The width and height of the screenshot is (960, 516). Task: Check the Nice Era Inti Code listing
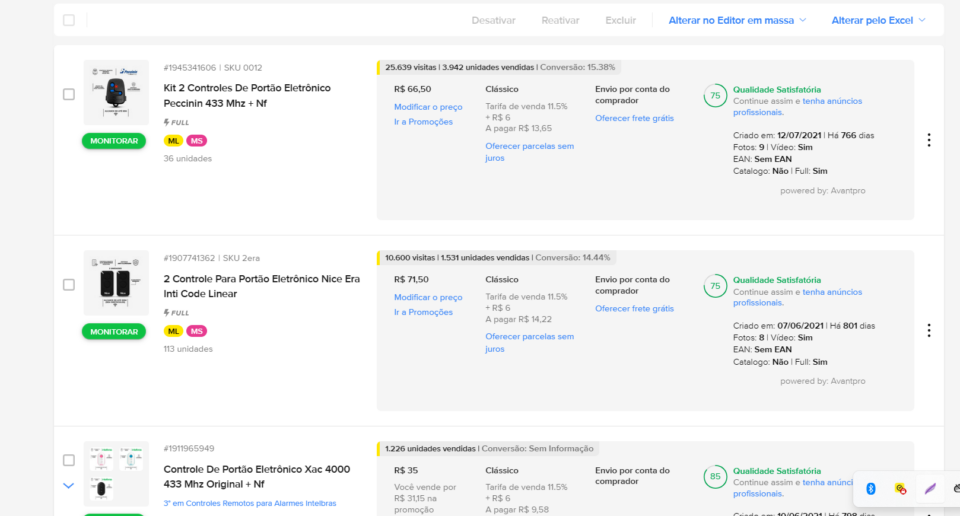[x=69, y=285]
